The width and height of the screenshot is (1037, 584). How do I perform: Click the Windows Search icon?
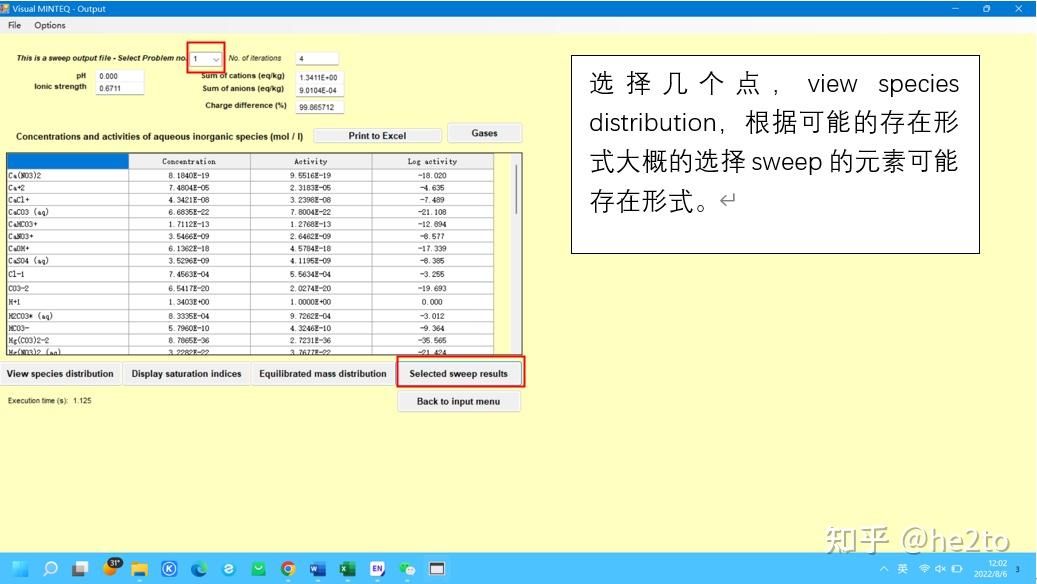point(50,568)
